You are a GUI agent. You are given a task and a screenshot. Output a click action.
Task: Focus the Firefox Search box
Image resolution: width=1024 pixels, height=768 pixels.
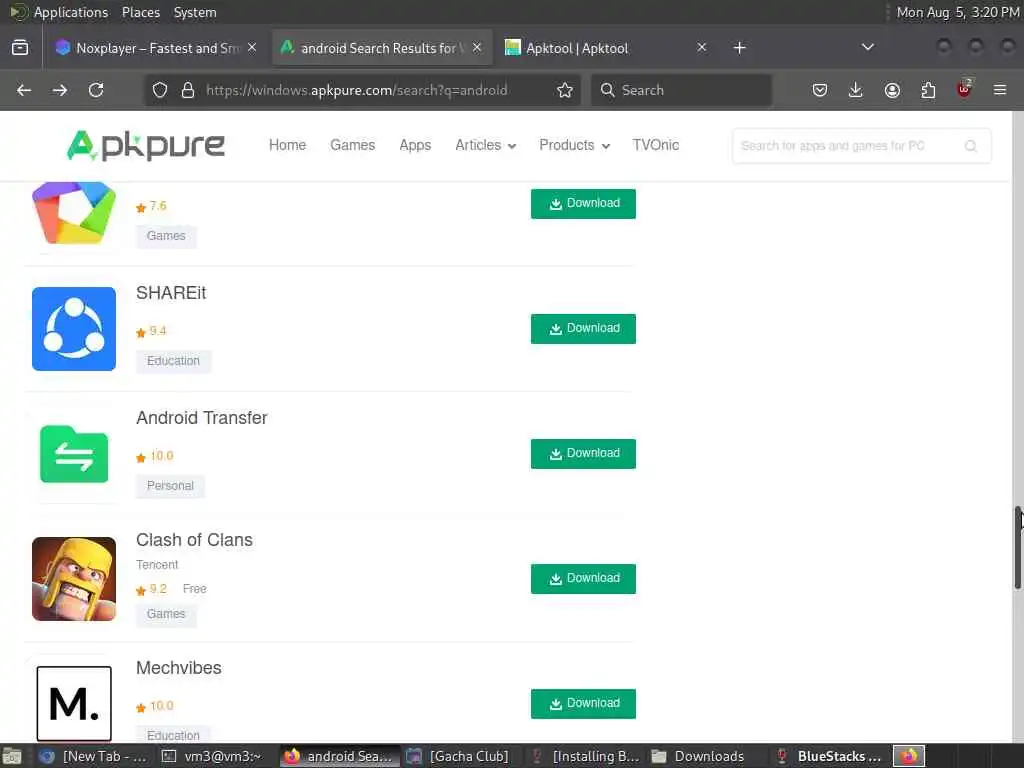[x=681, y=90]
